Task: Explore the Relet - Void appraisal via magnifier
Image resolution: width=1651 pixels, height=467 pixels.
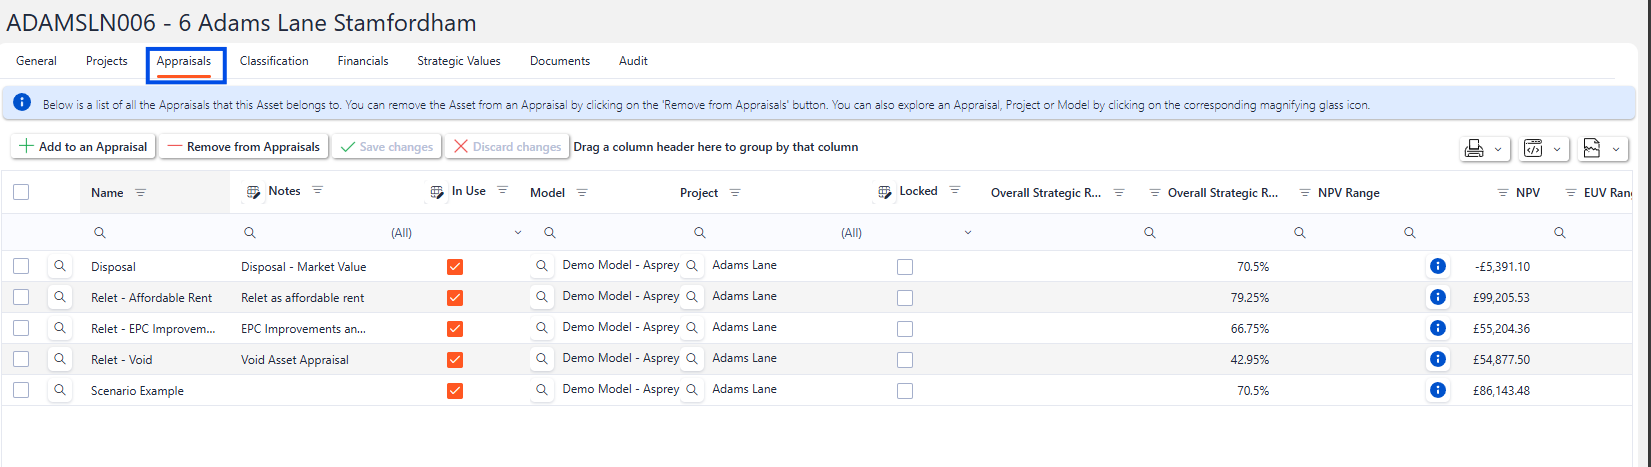Action: pos(60,359)
